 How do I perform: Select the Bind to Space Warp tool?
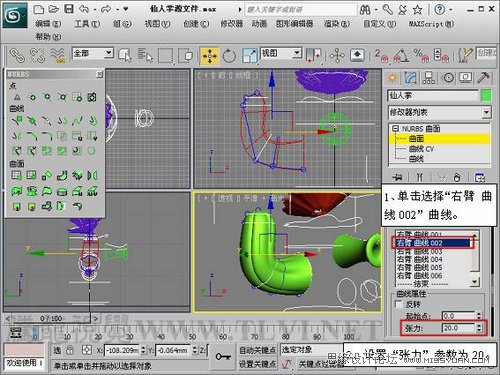click(58, 55)
